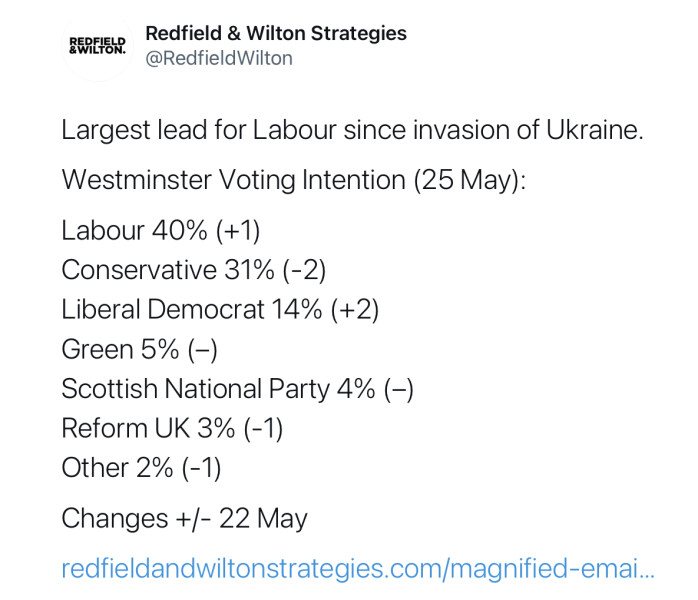The height and width of the screenshot is (600, 698).
Task: Click the Redfield & Wilton logo avatar
Action: (x=97, y=46)
